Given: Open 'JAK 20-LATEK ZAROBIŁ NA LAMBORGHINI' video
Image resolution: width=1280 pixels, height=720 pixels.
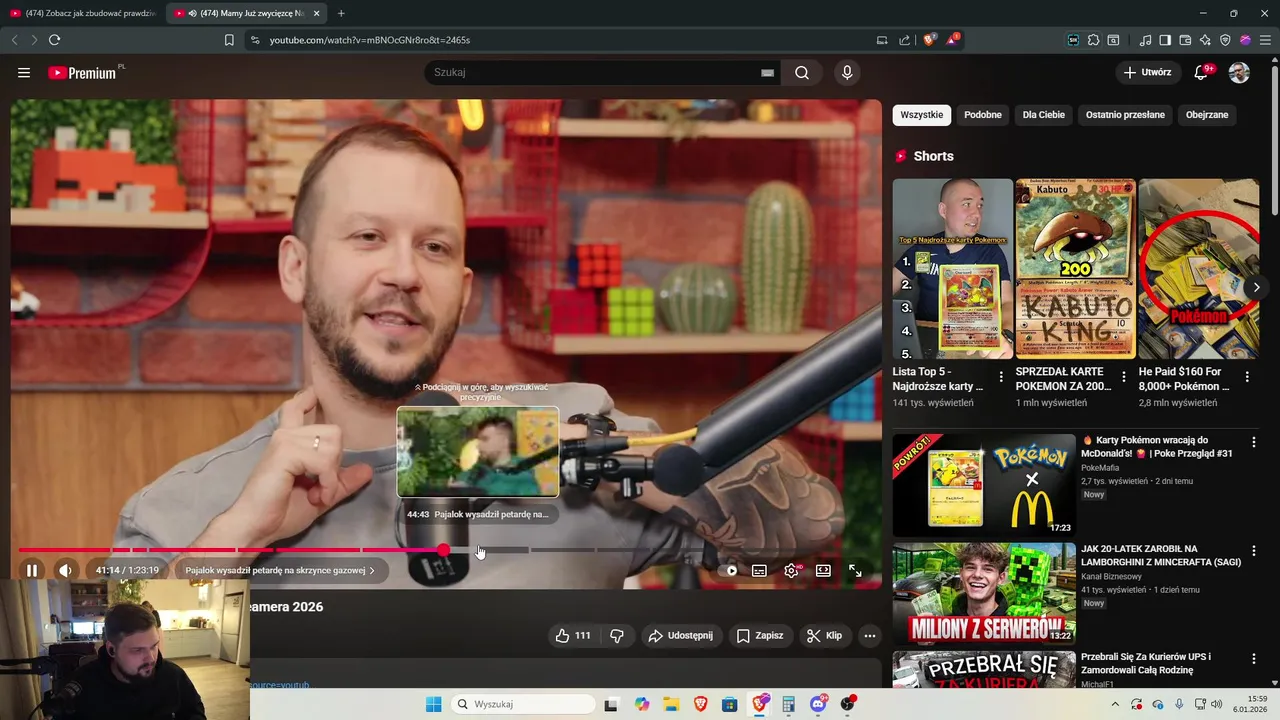Looking at the screenshot, I should (1161, 555).
